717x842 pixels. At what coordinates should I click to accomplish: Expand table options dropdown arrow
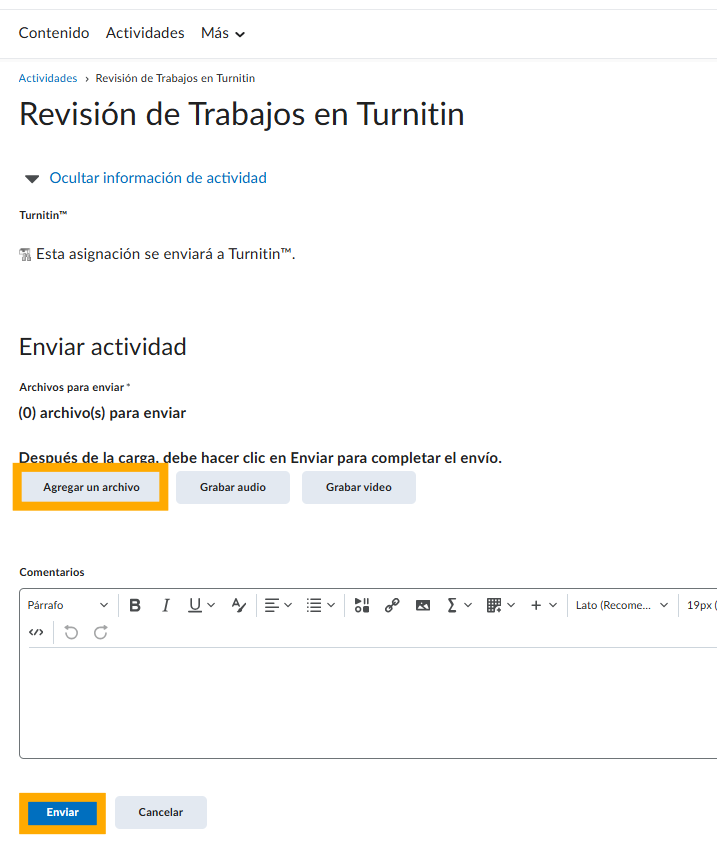click(511, 605)
